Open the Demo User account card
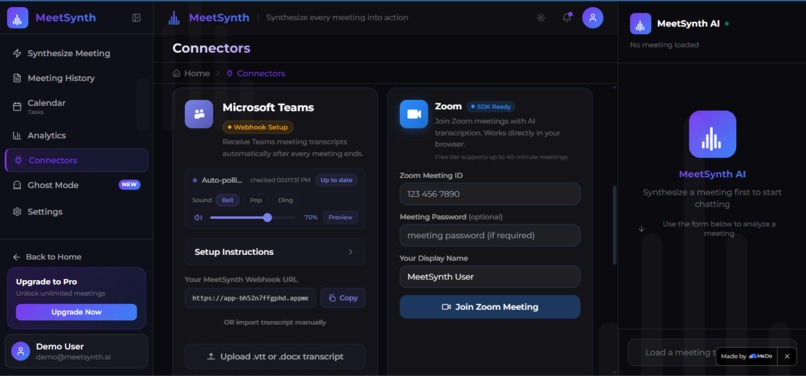This screenshot has width=806, height=376. [x=76, y=351]
